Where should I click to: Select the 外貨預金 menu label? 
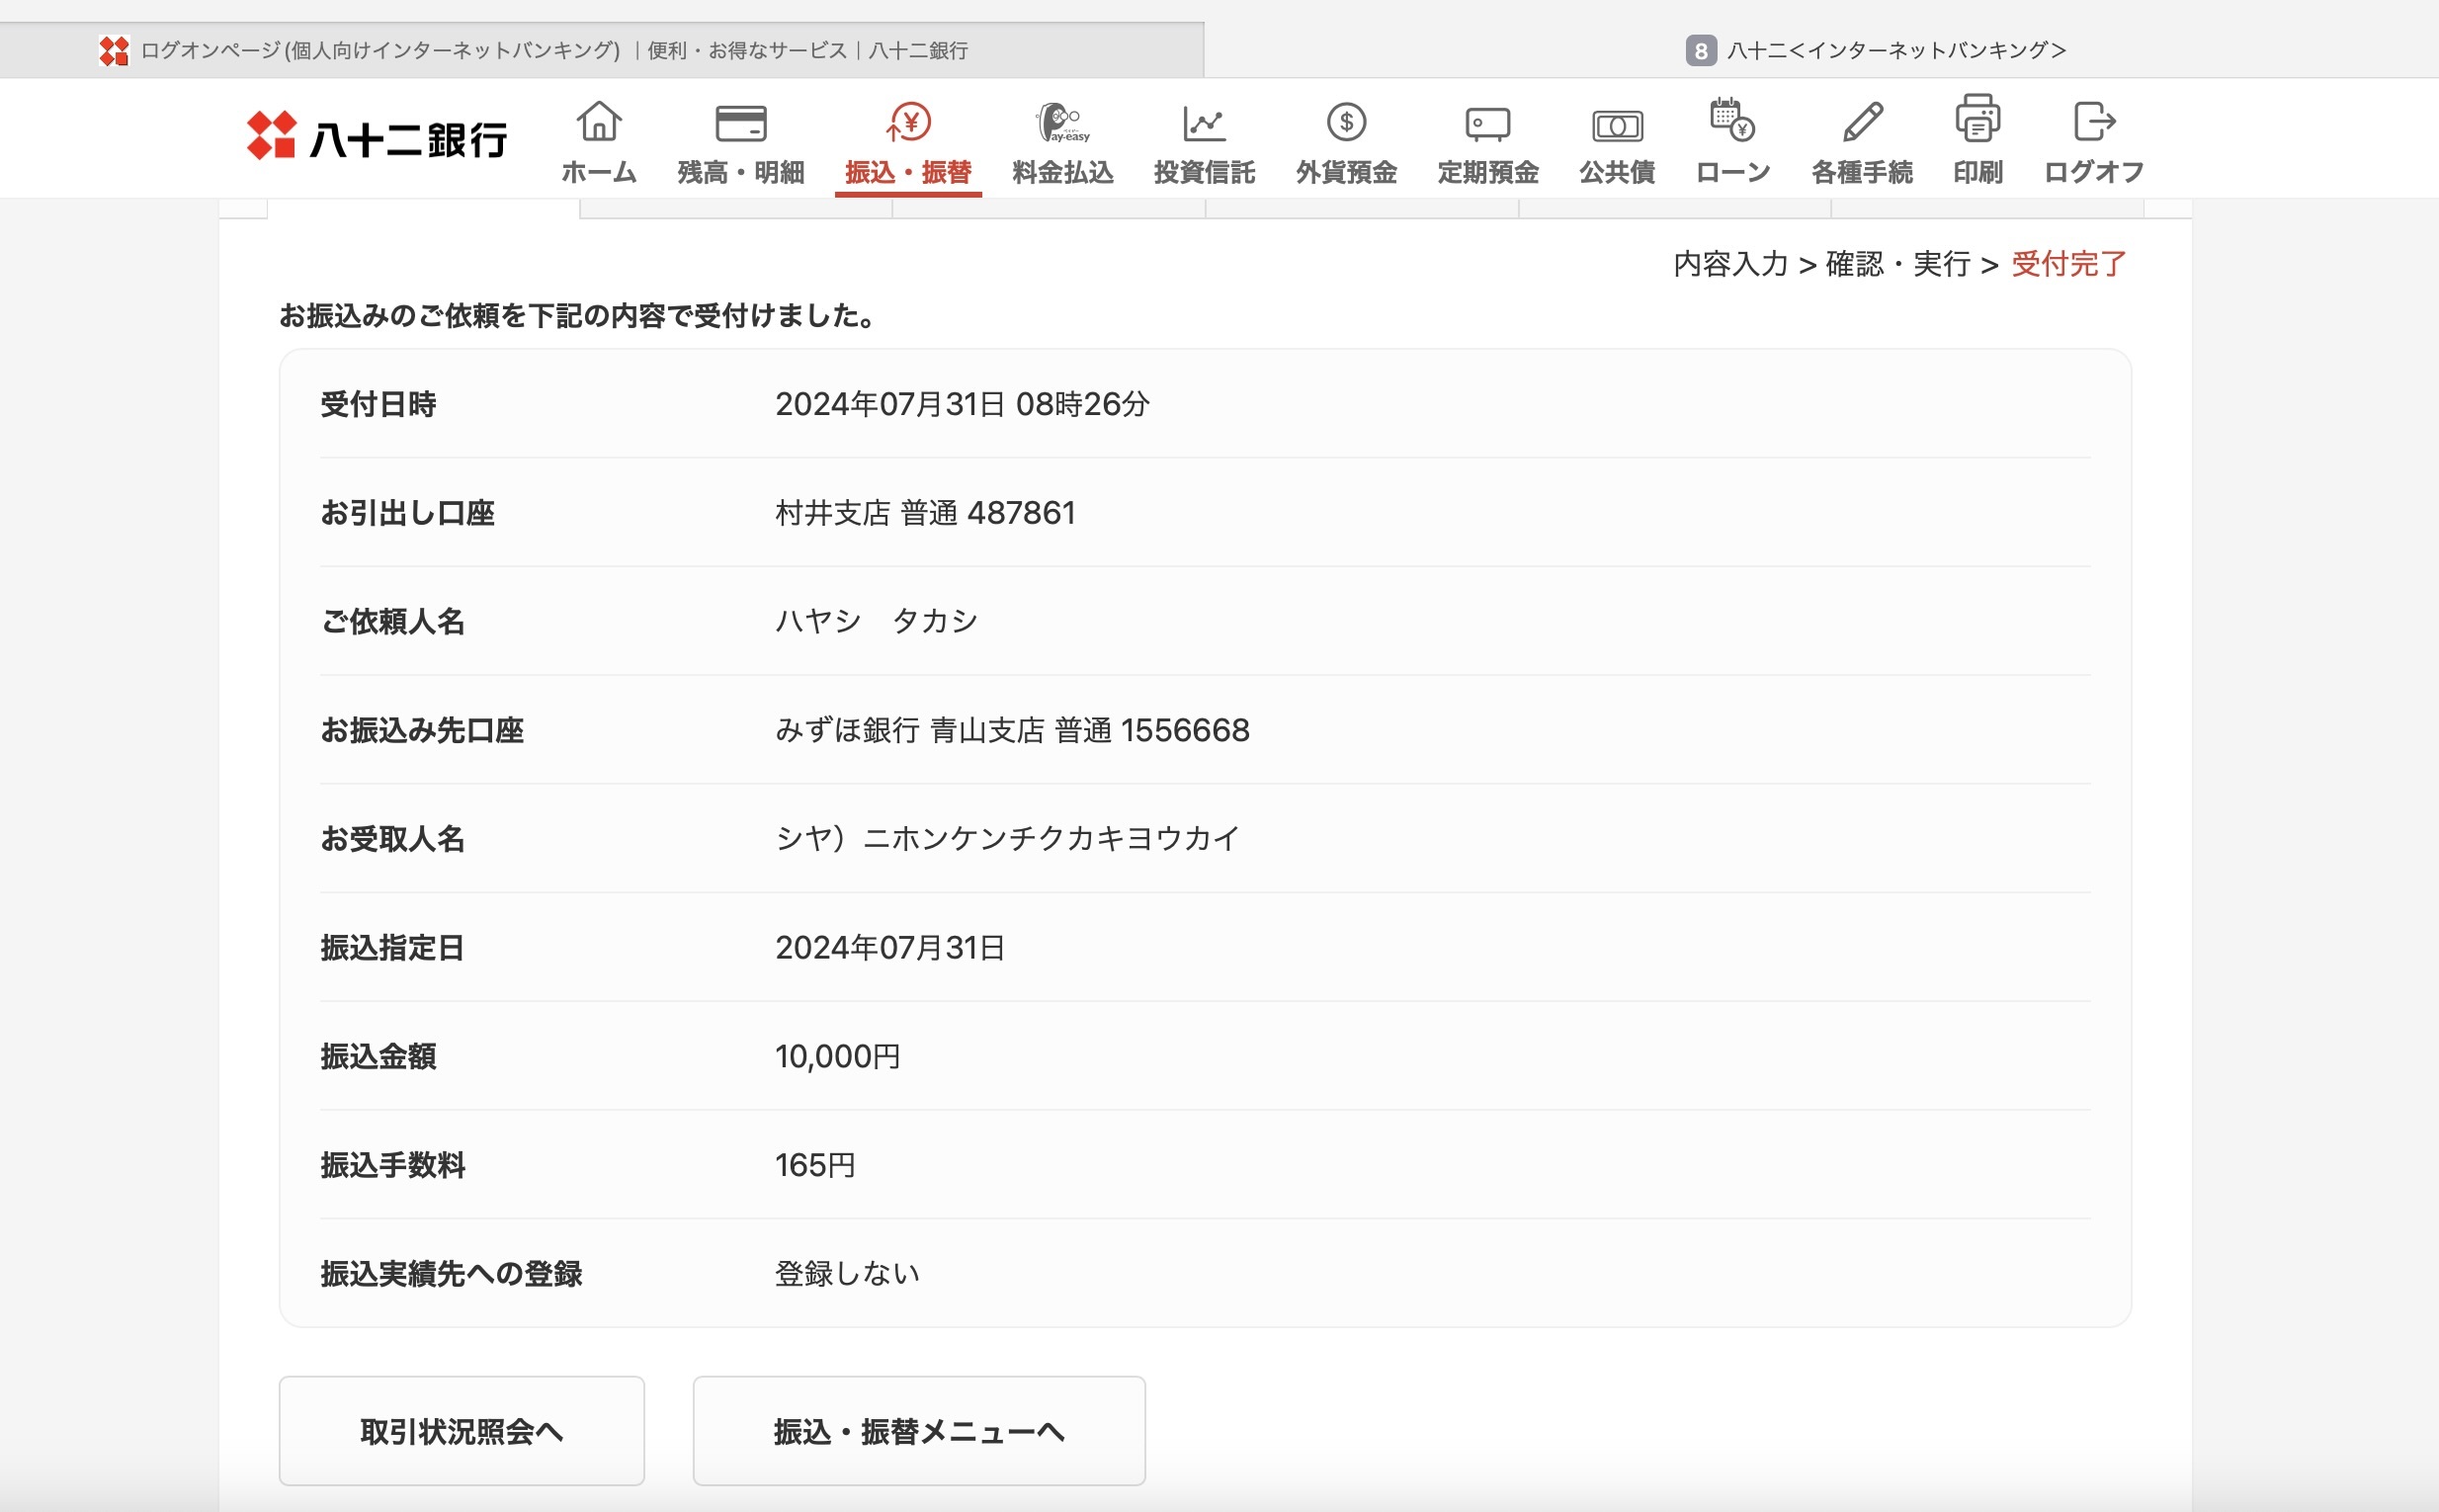[x=1346, y=172]
